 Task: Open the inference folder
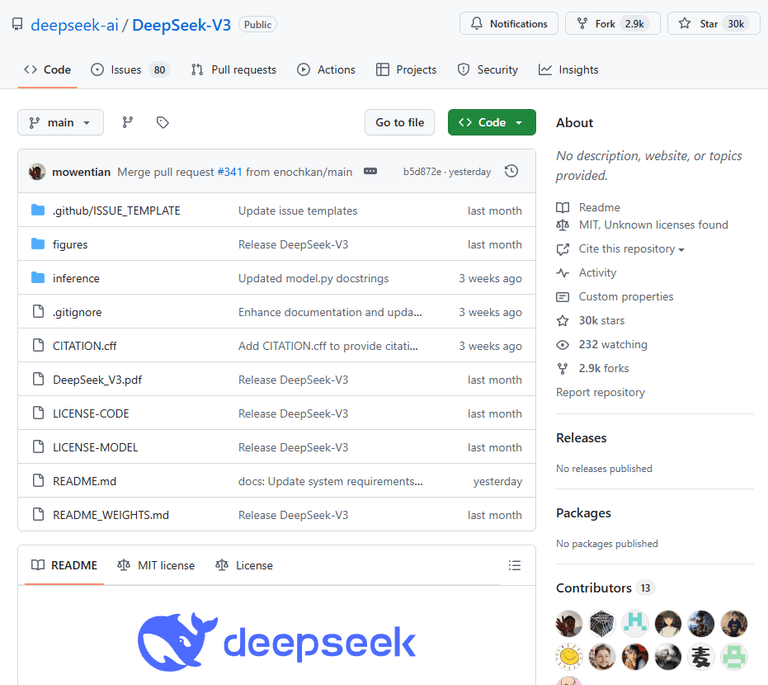click(76, 278)
